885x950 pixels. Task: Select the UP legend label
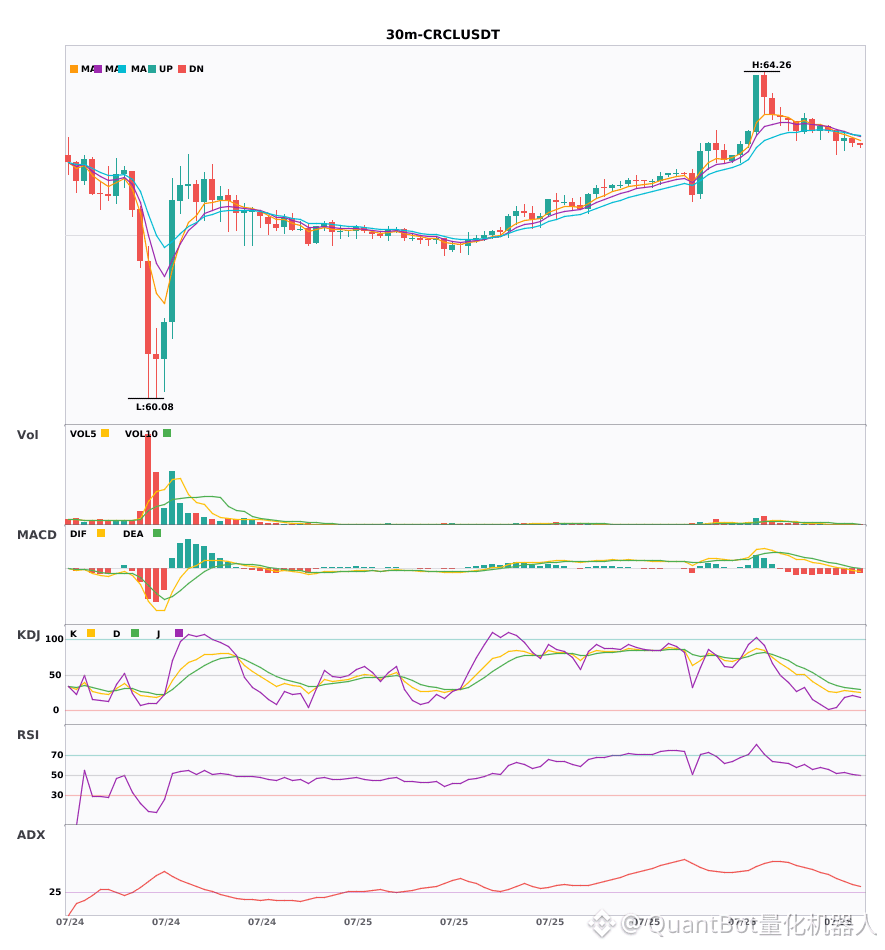pyautogui.click(x=166, y=69)
